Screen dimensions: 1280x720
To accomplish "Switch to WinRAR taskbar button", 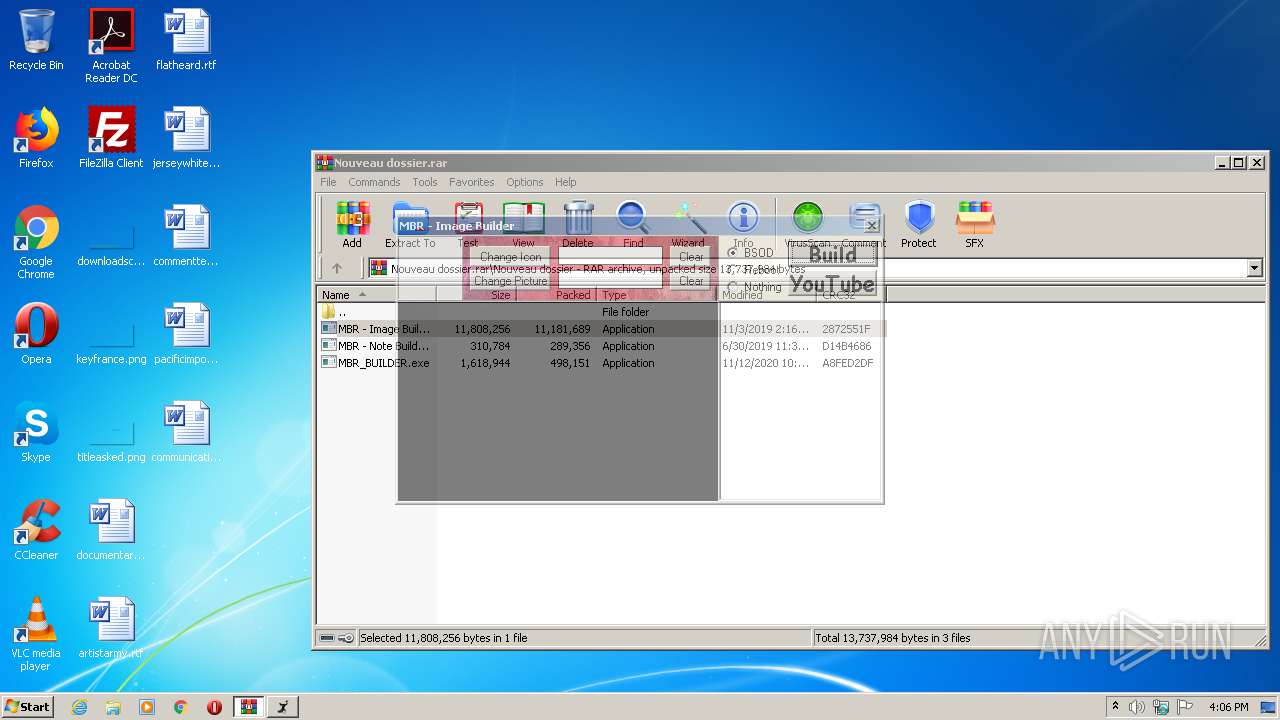I will click(248, 707).
